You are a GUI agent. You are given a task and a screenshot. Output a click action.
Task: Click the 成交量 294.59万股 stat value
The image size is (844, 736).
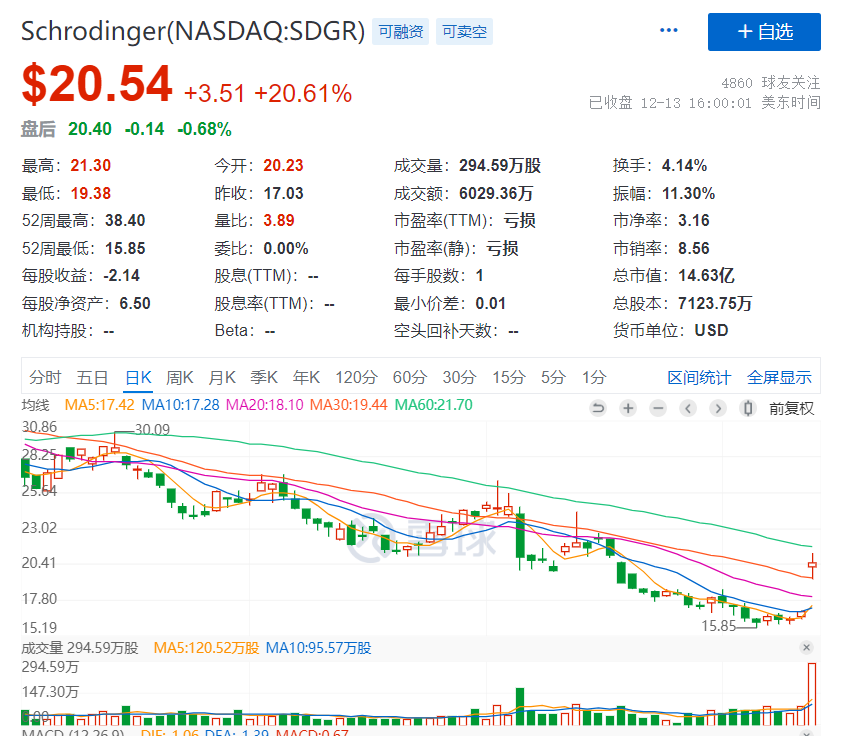500,165
